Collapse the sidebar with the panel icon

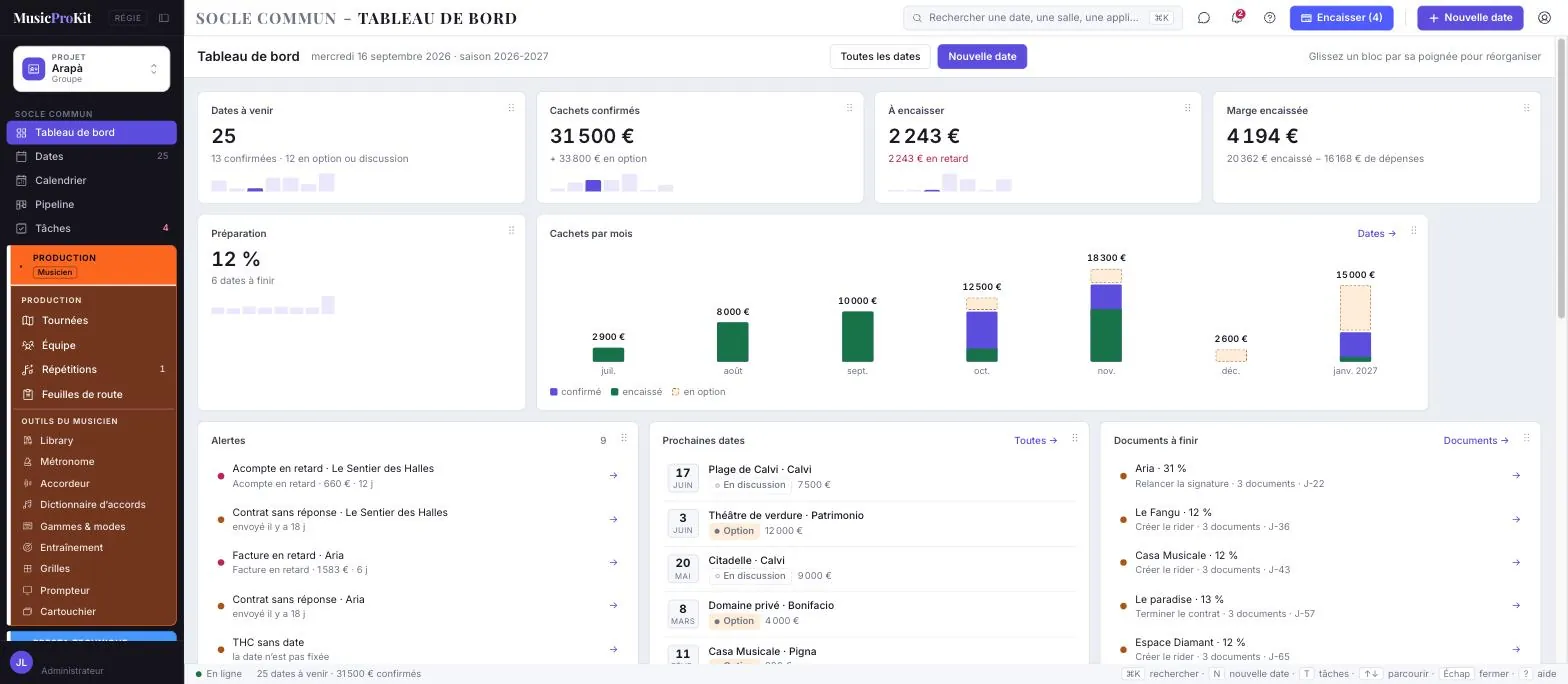164,18
